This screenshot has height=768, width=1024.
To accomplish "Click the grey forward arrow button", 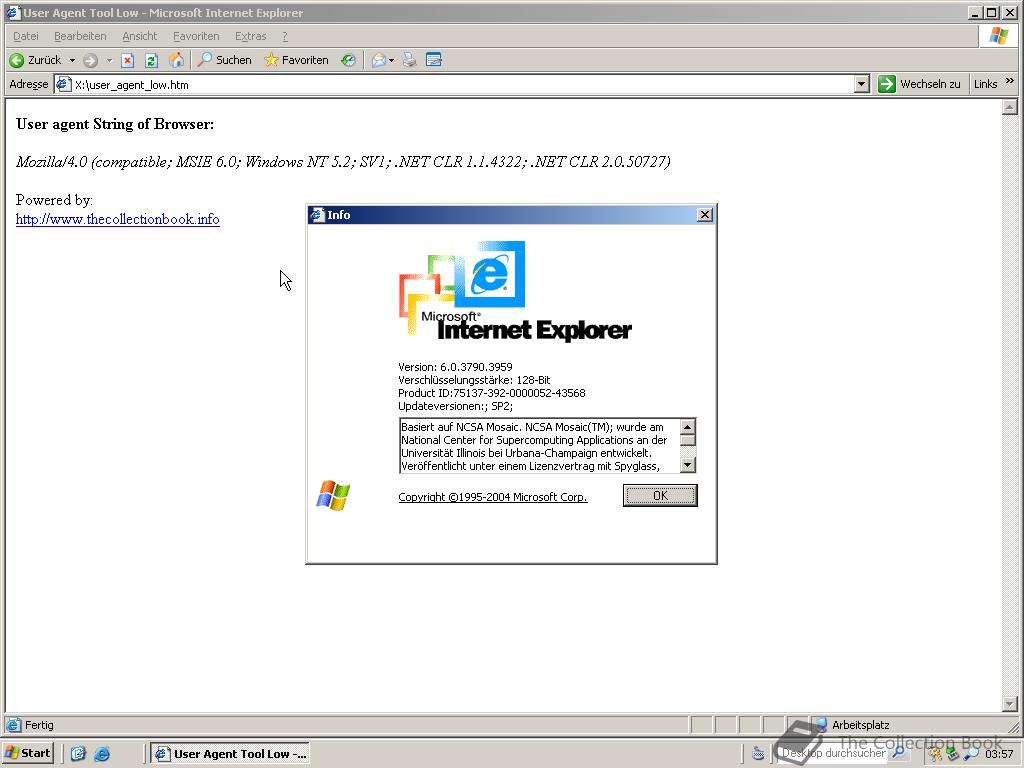I will coord(90,60).
